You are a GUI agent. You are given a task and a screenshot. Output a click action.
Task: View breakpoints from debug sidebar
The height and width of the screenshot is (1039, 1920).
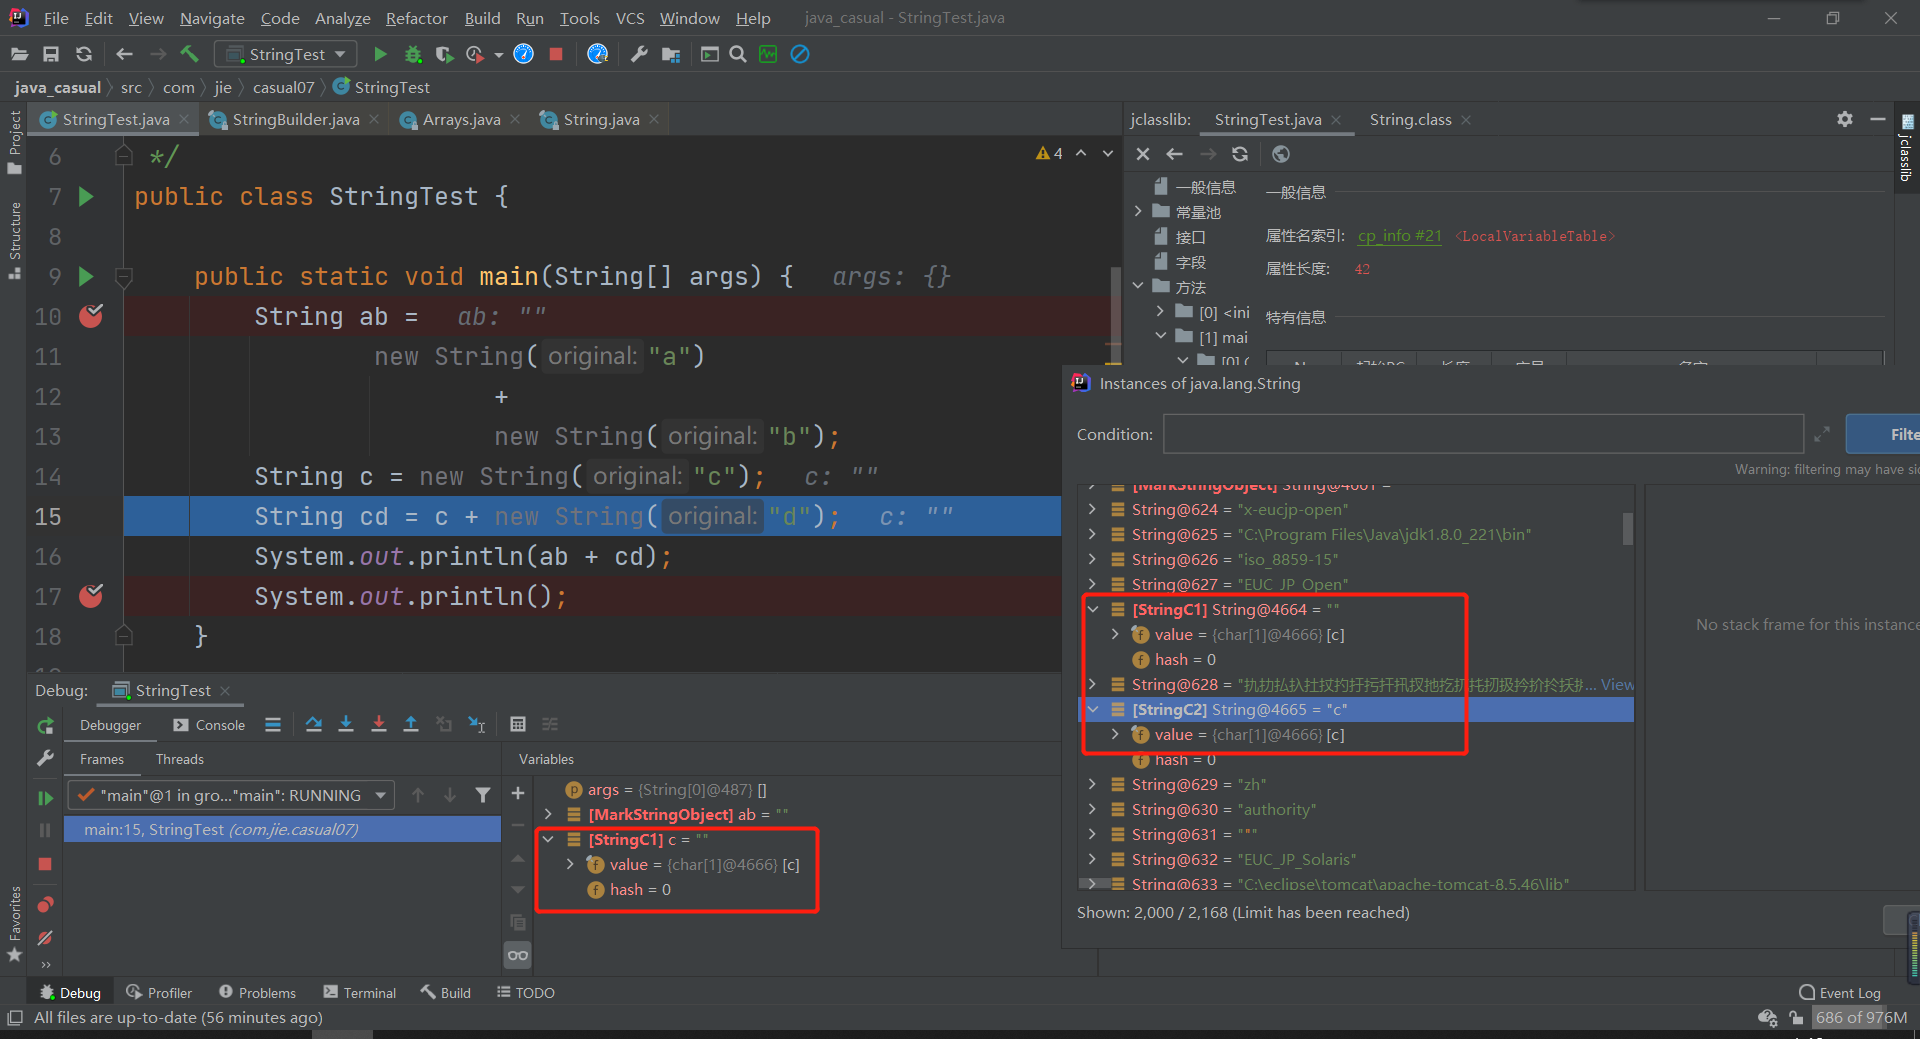click(x=45, y=905)
